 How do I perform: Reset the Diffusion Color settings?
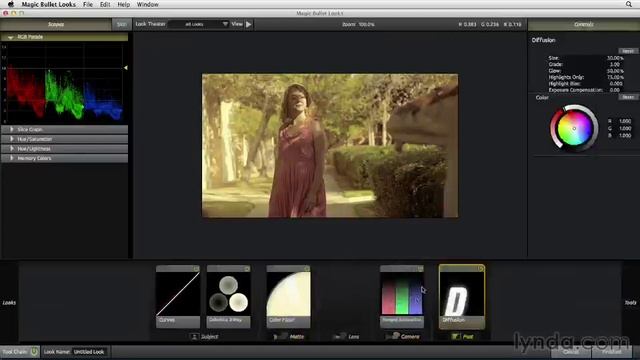[x=628, y=97]
